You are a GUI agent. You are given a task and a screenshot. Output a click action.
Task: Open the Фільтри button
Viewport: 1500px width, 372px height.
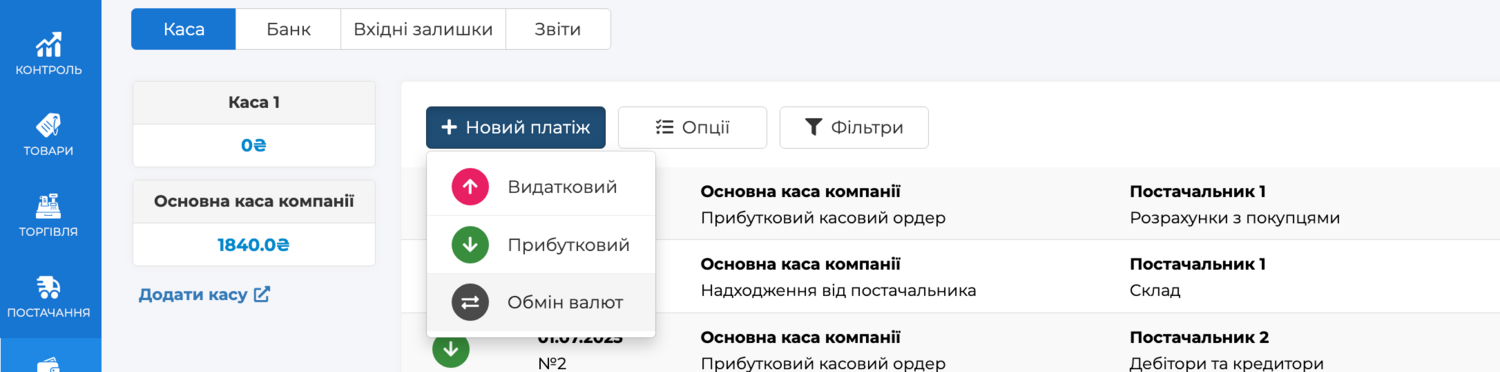pos(854,128)
